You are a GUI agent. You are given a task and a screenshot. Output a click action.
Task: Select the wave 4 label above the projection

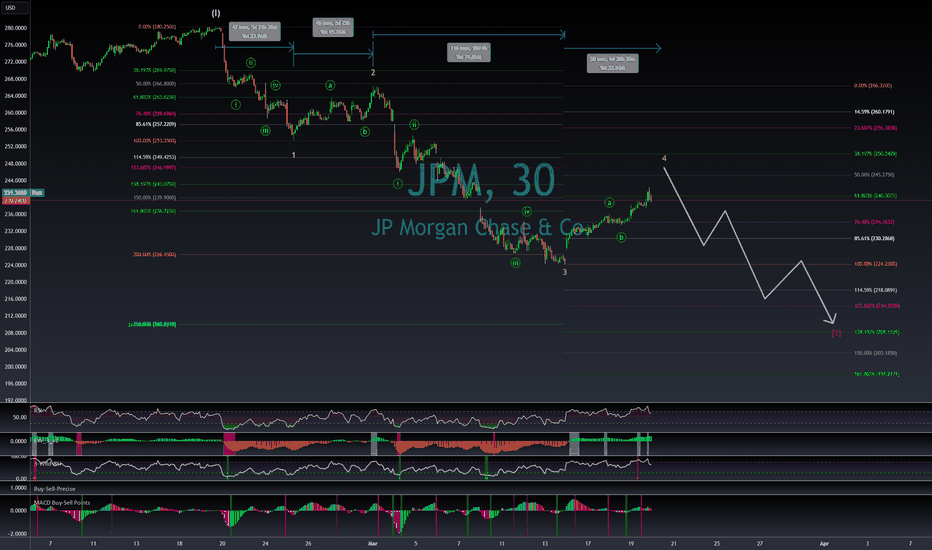[x=664, y=158]
